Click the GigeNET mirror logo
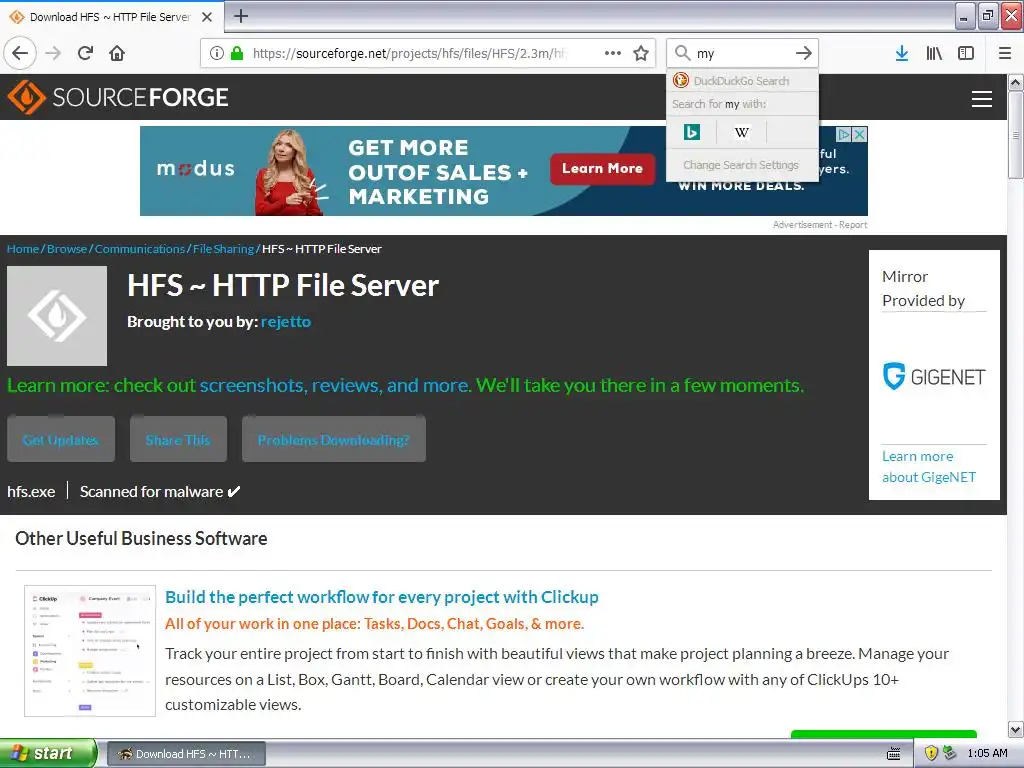The image size is (1024, 768). pos(934,377)
